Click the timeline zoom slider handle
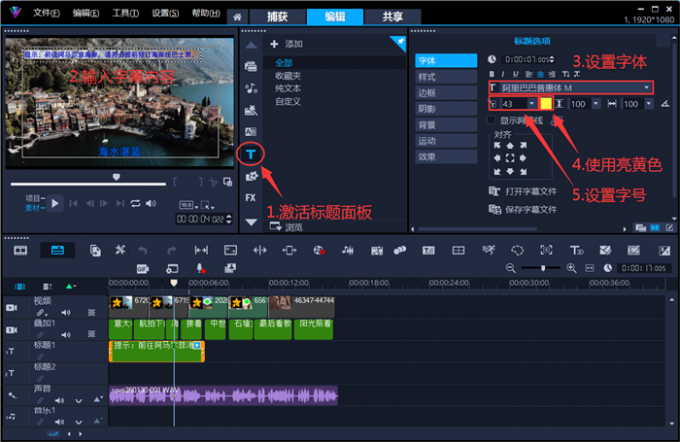 543,268
